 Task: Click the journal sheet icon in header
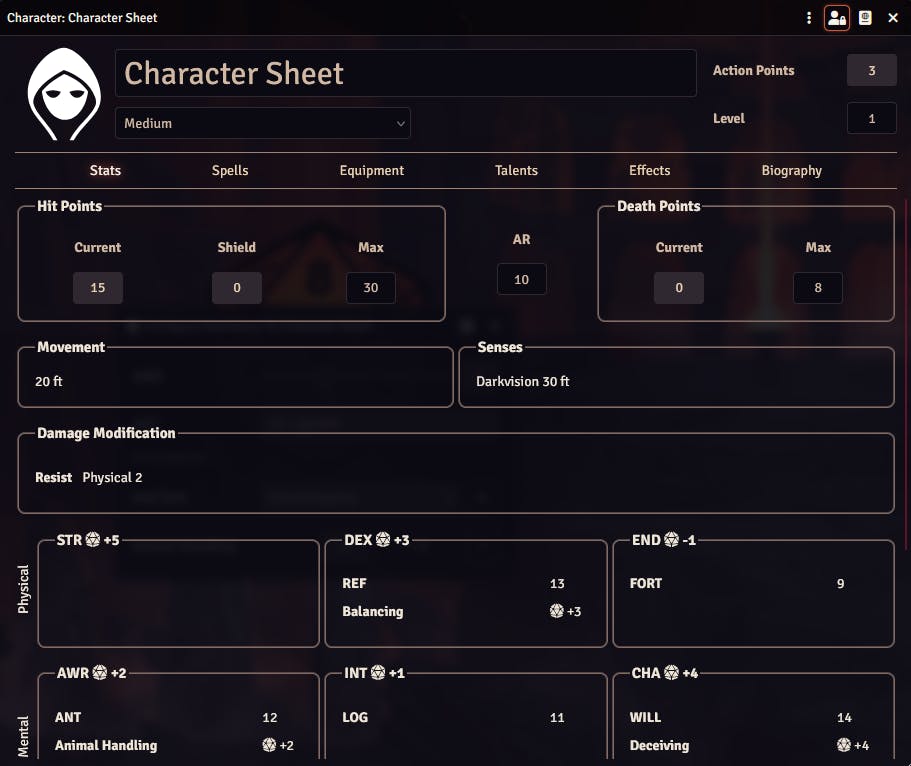click(x=865, y=18)
